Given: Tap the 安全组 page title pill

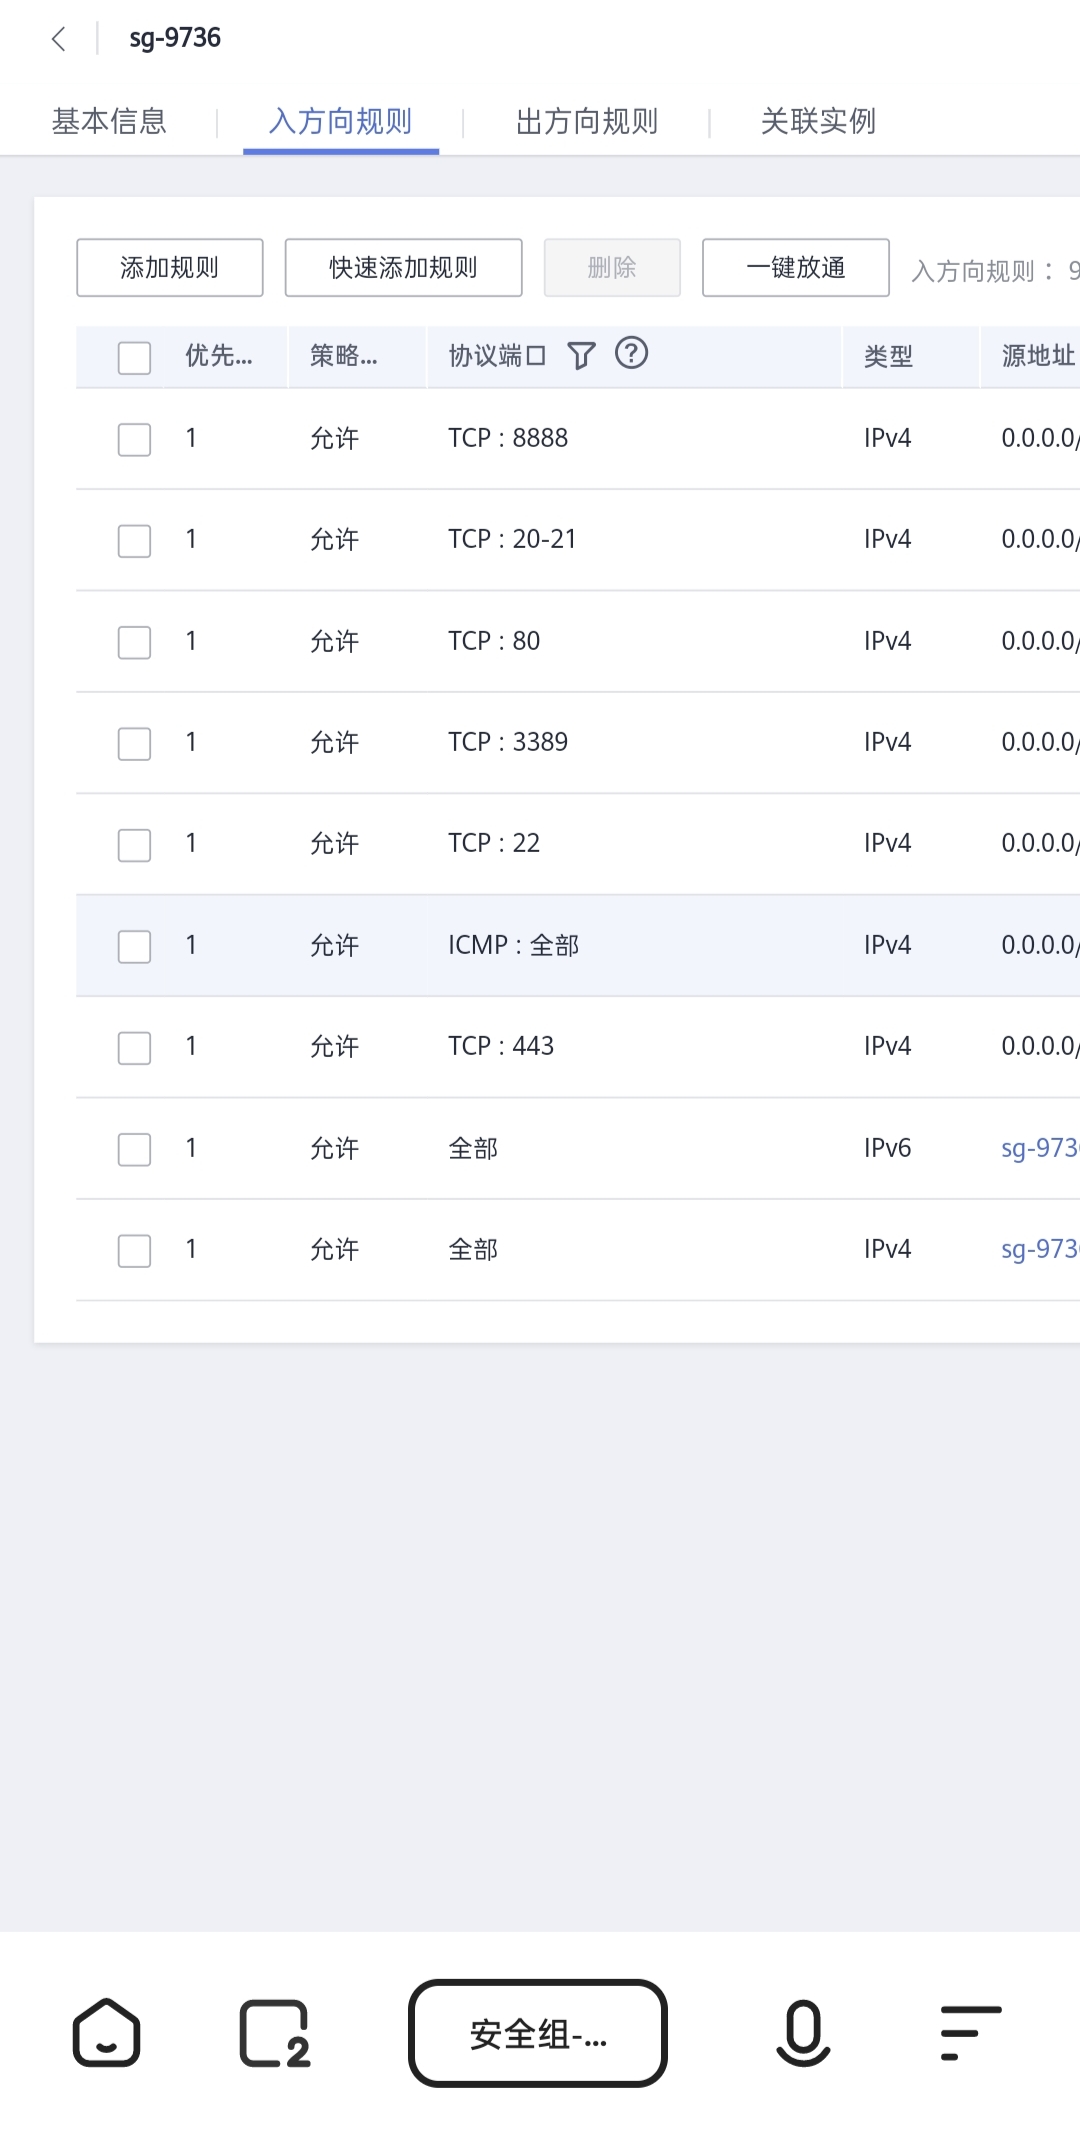Looking at the screenshot, I should click(x=538, y=2033).
